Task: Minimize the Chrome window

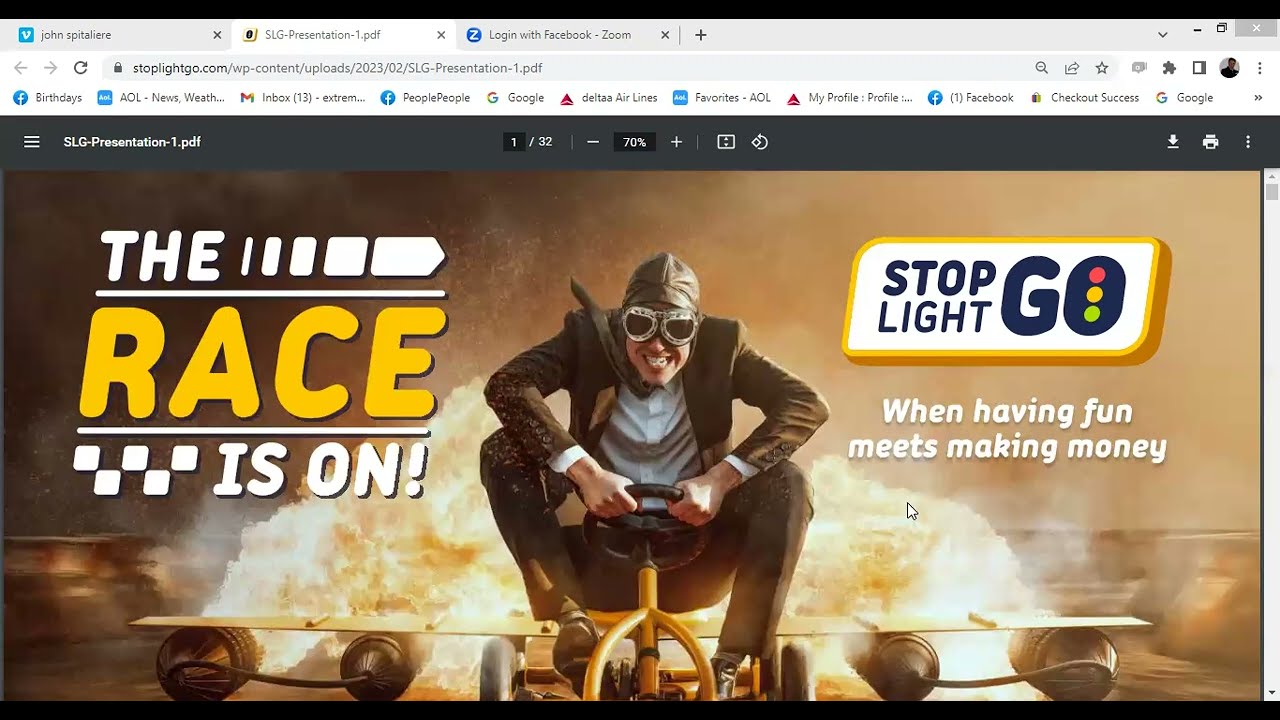Action: tap(1197, 29)
